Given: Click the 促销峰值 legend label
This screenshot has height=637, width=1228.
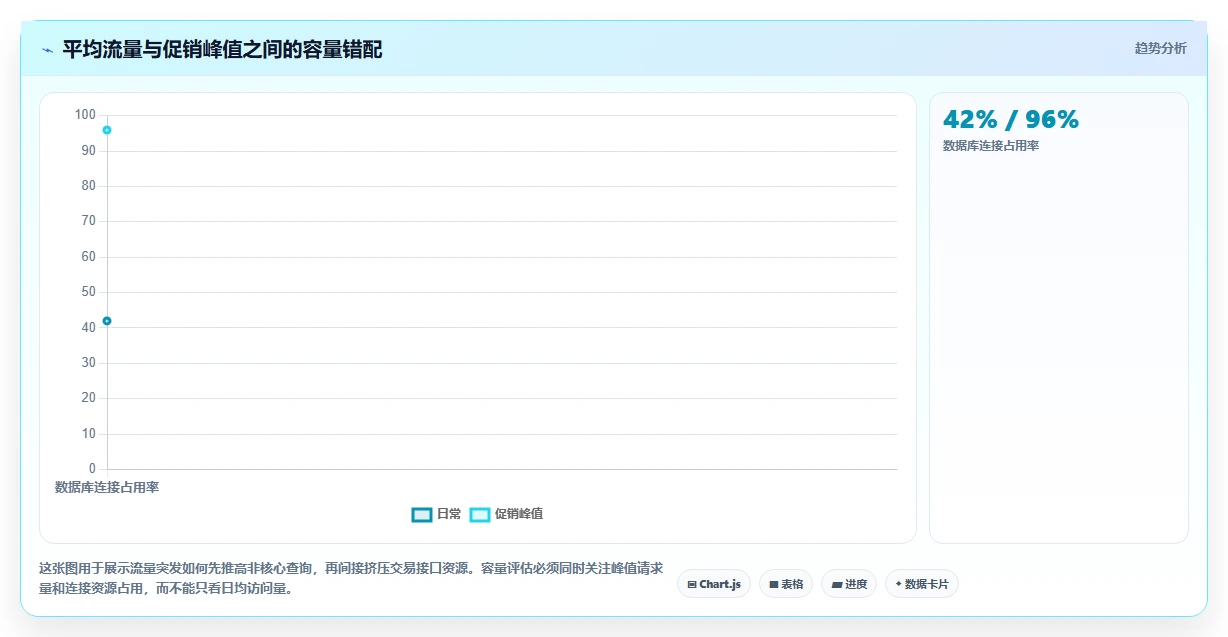Looking at the screenshot, I should pos(519,514).
